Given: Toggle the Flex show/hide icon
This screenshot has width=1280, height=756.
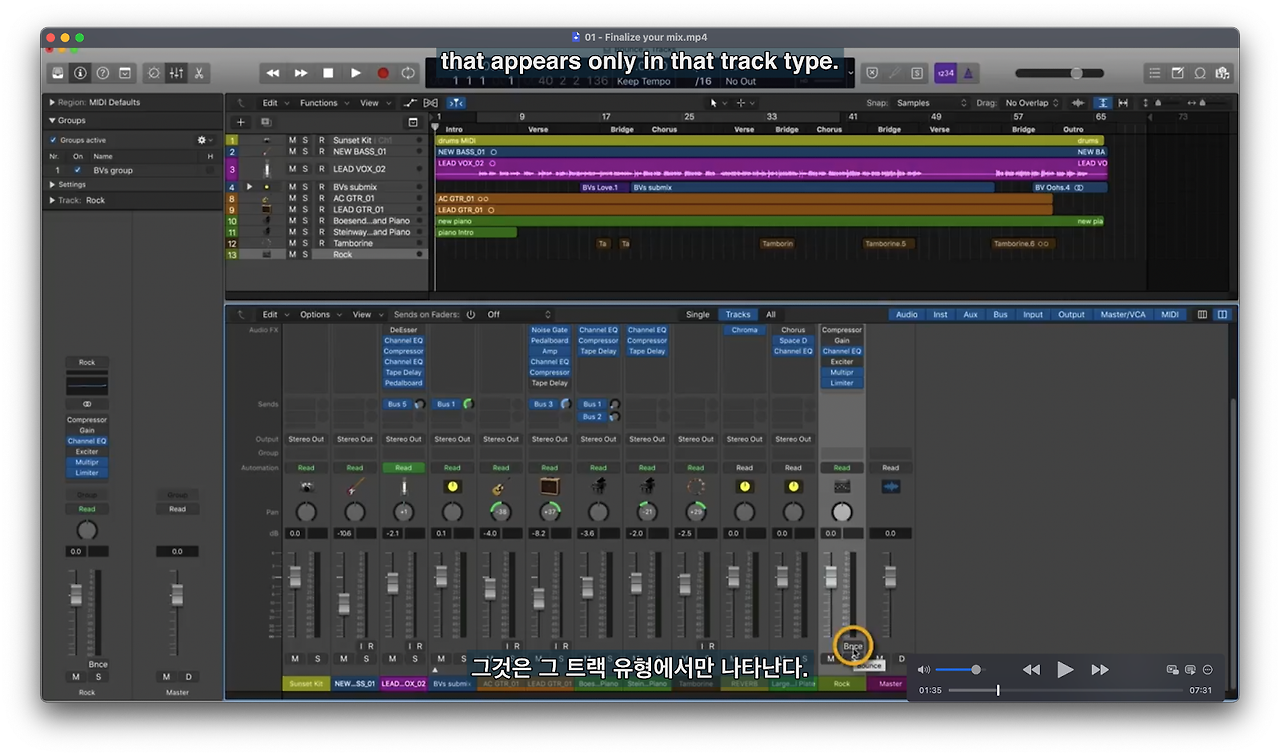Looking at the screenshot, I should pos(431,103).
